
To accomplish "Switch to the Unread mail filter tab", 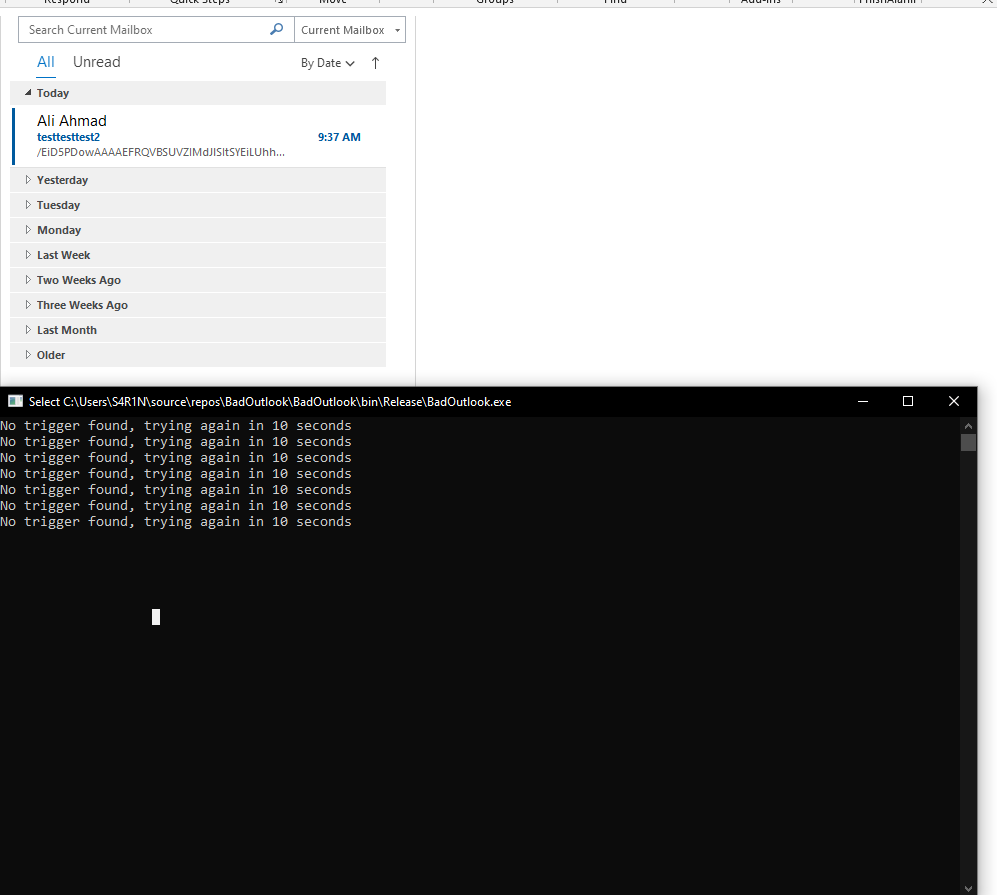I will 97,62.
